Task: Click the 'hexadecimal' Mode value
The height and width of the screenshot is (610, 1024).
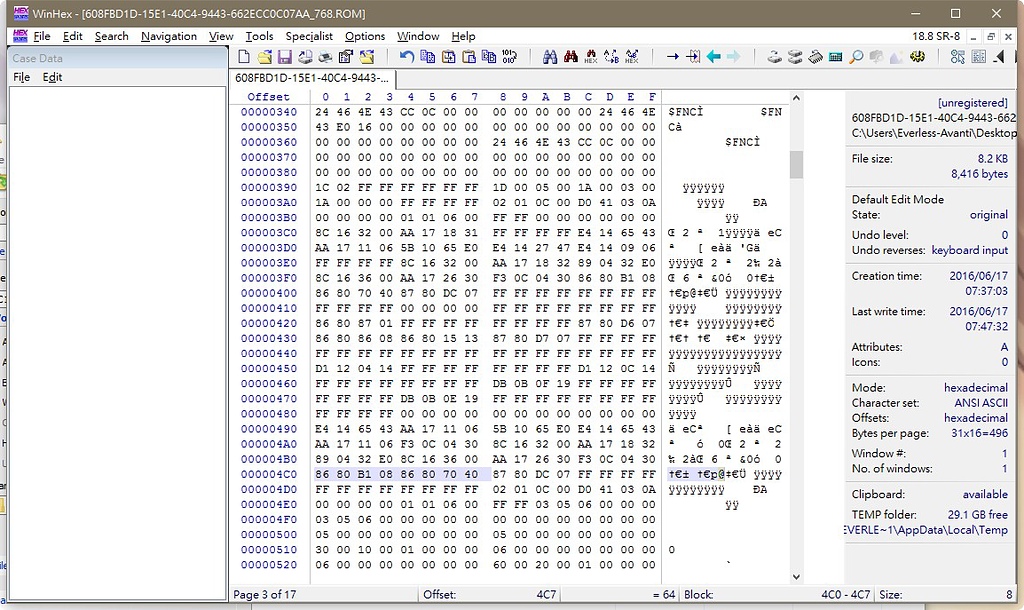Action: tap(976, 388)
